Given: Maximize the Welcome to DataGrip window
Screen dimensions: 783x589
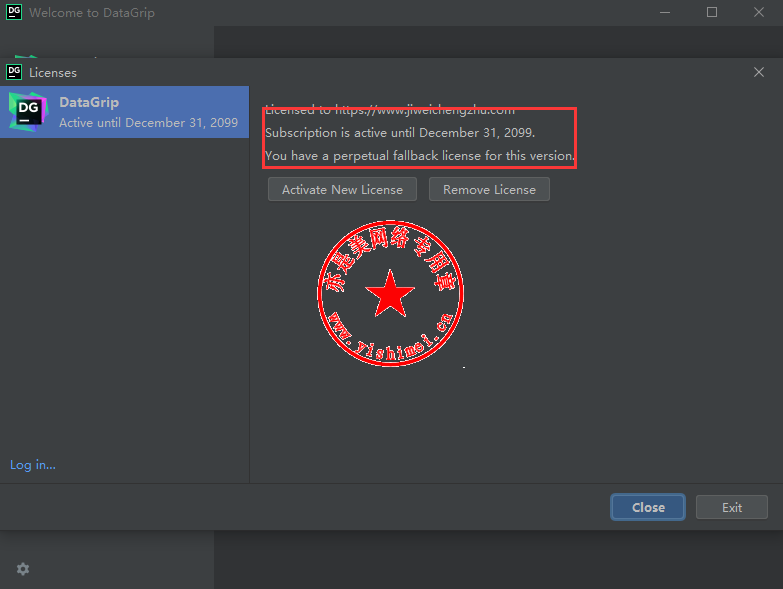Looking at the screenshot, I should coord(712,12).
